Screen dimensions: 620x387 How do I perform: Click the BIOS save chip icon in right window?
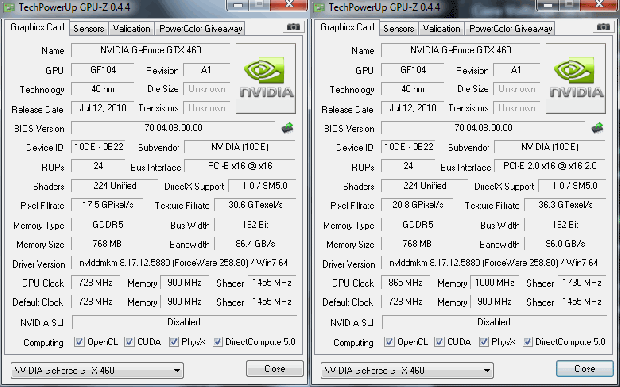tap(597, 128)
